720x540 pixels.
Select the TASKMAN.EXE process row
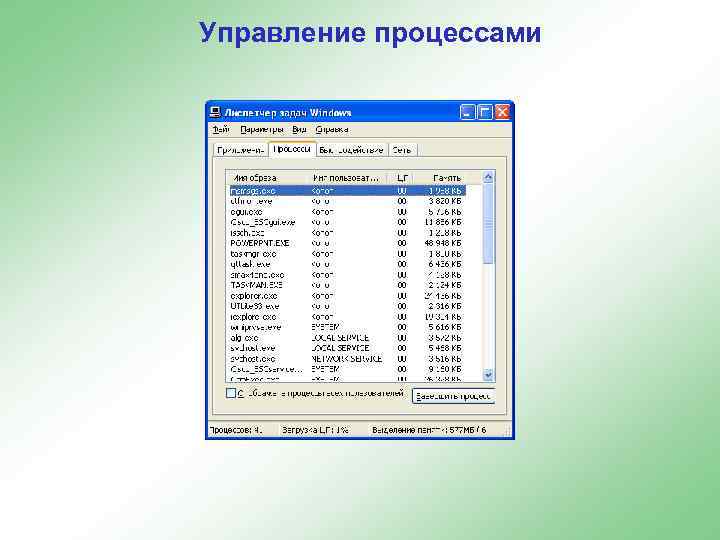tap(348, 285)
